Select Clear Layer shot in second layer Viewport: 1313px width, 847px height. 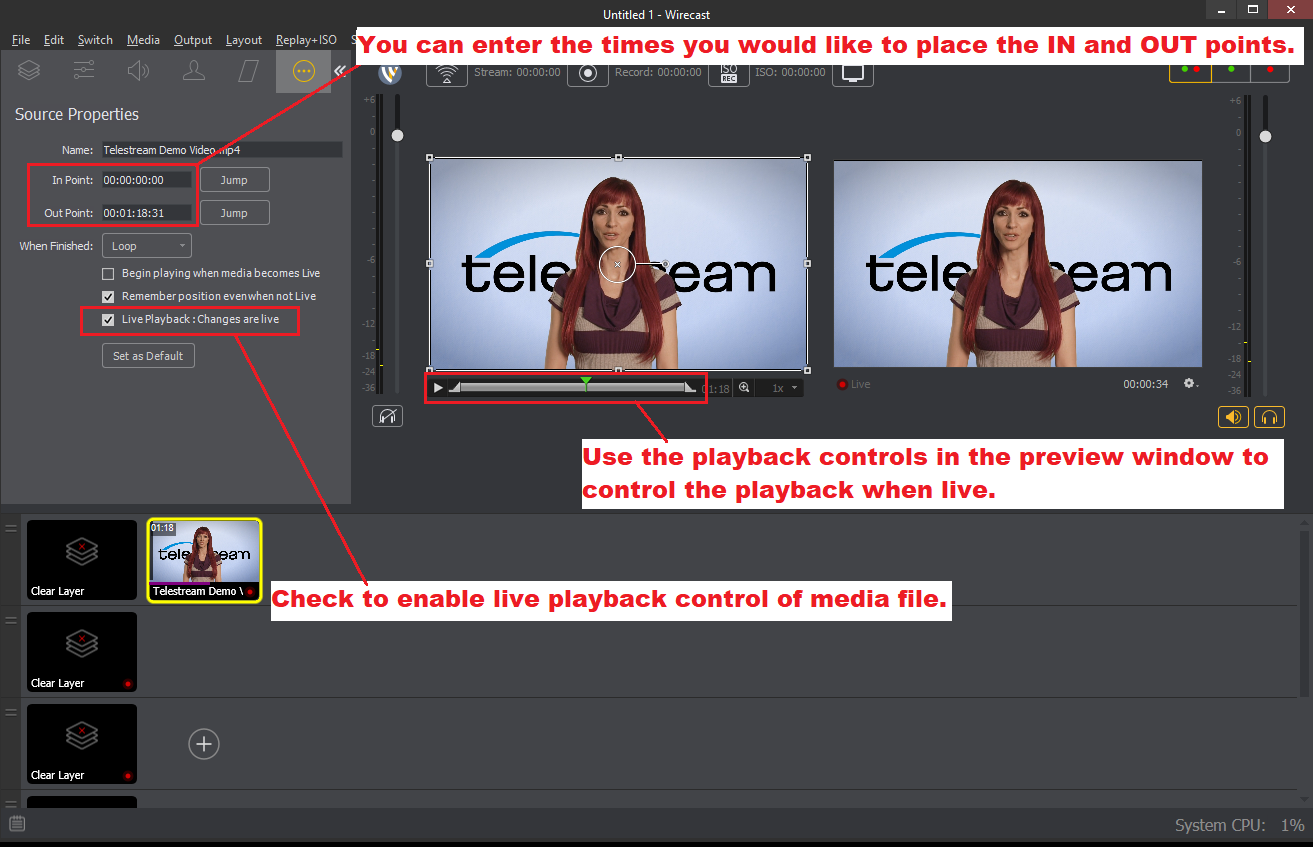pyautogui.click(x=81, y=652)
